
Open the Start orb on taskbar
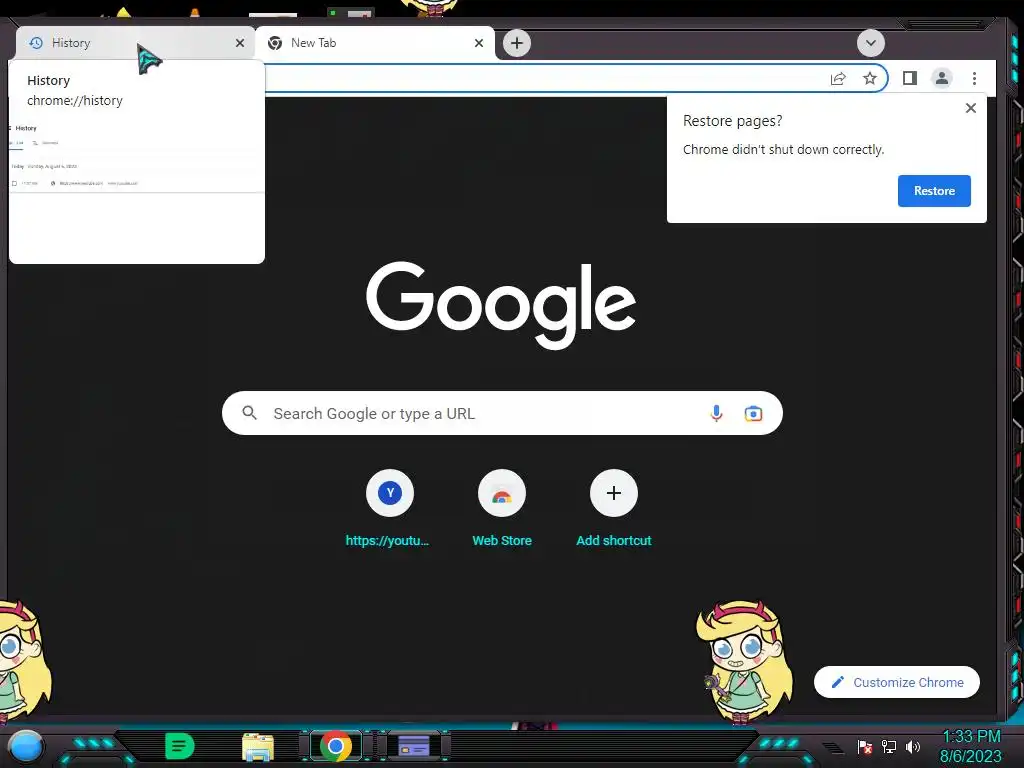point(26,747)
